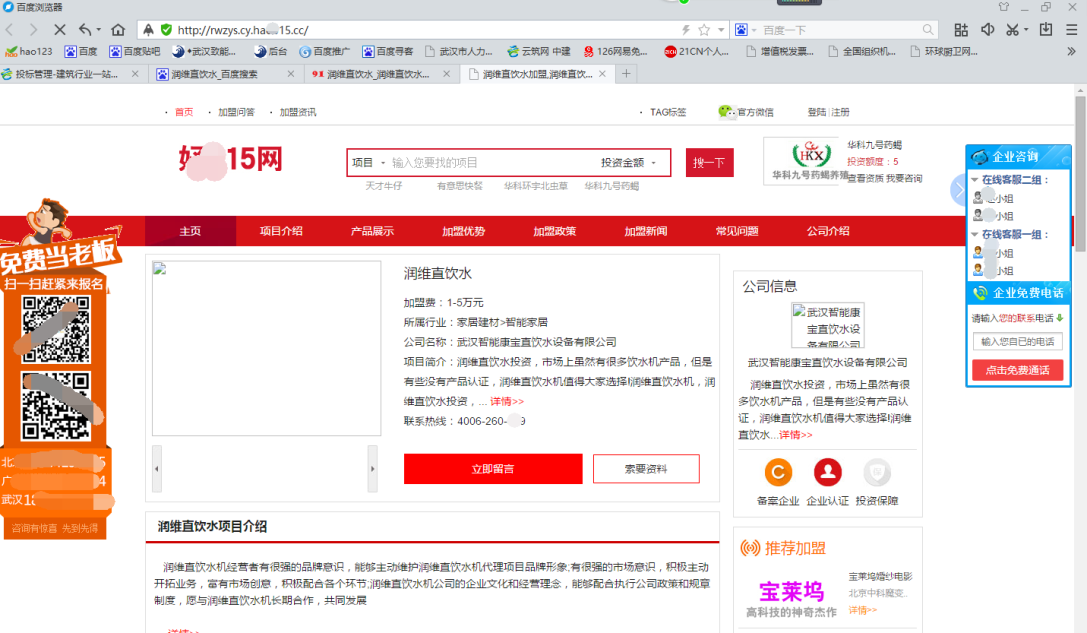Open a new tab with the plus button
The height and width of the screenshot is (633, 1087).
626,73
